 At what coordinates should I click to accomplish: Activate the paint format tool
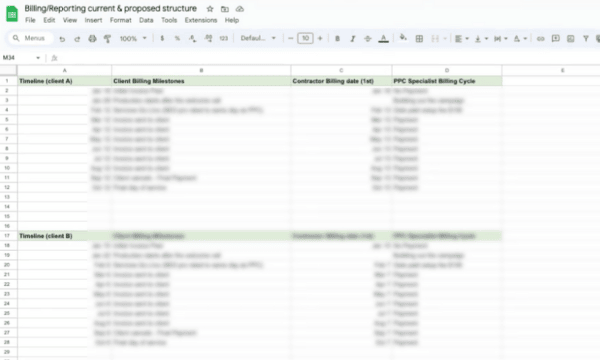point(107,39)
